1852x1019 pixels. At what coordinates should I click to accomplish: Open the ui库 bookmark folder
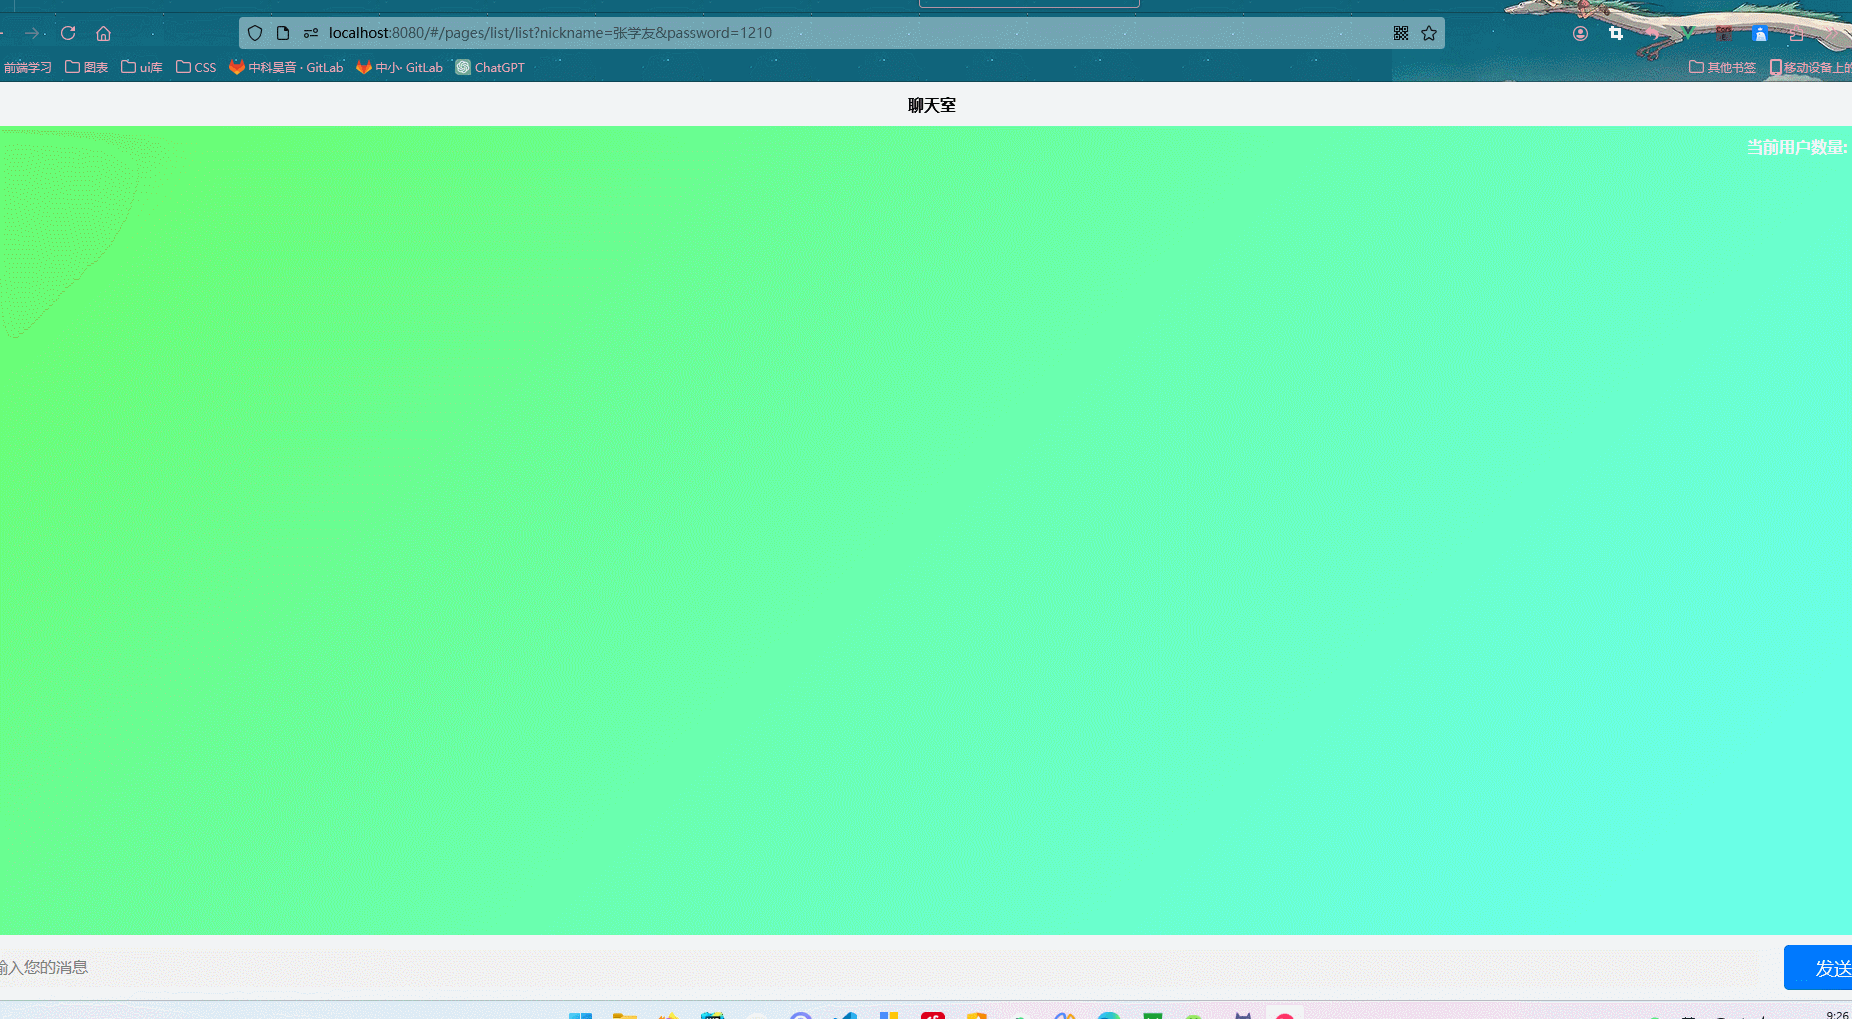tap(142, 67)
